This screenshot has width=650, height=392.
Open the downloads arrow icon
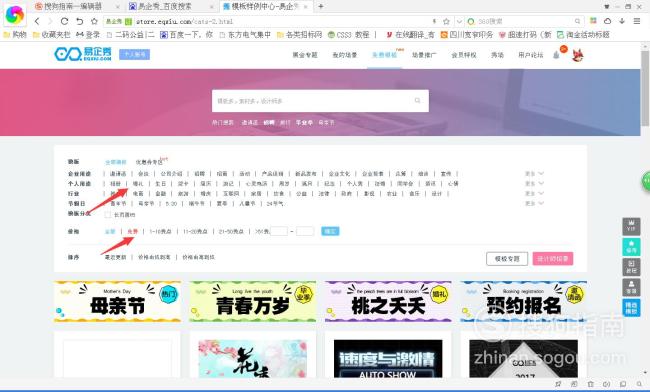[622, 21]
